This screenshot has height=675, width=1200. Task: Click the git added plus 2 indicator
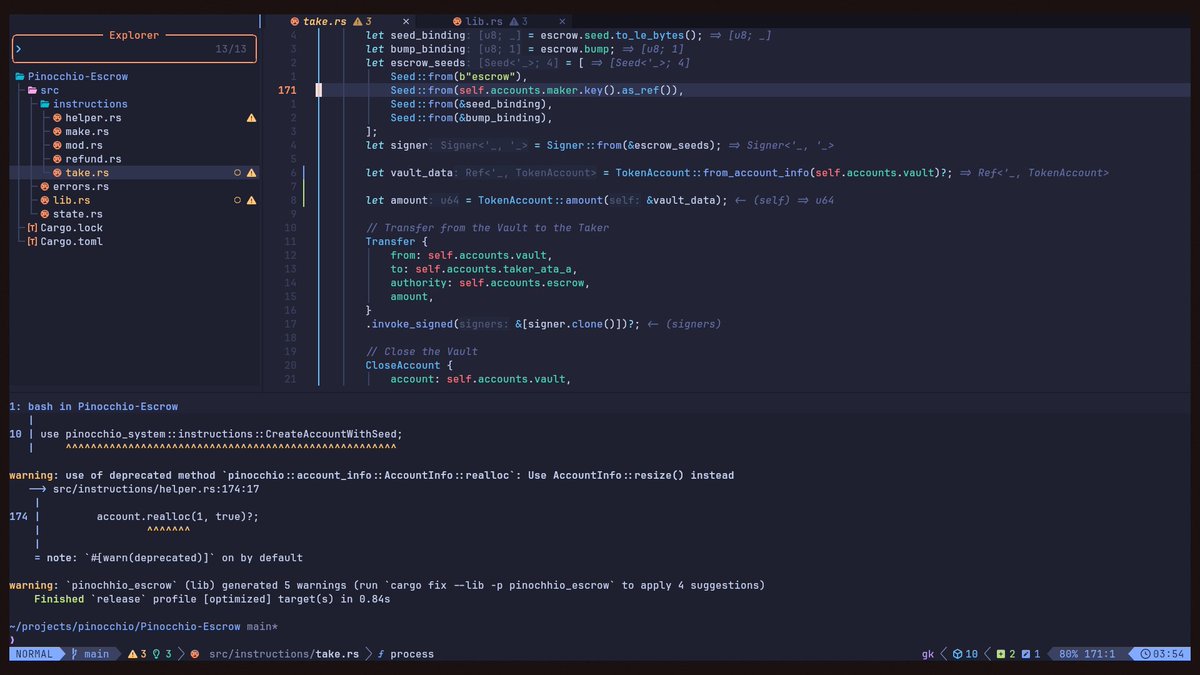click(x=1006, y=654)
